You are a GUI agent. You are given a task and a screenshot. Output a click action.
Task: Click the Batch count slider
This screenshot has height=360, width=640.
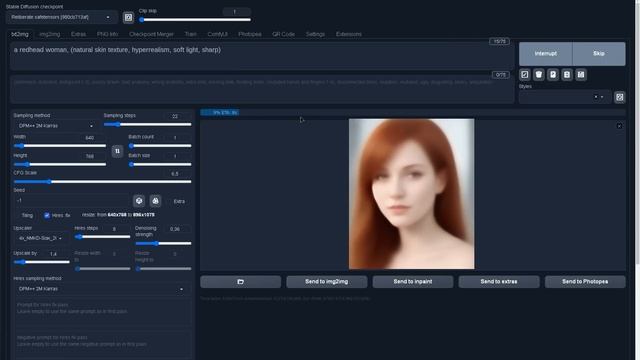point(160,146)
